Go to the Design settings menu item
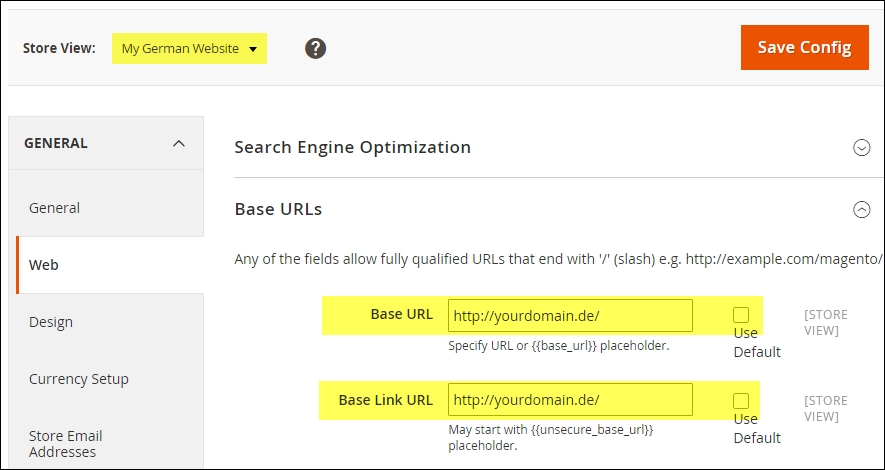885x470 pixels. point(51,322)
